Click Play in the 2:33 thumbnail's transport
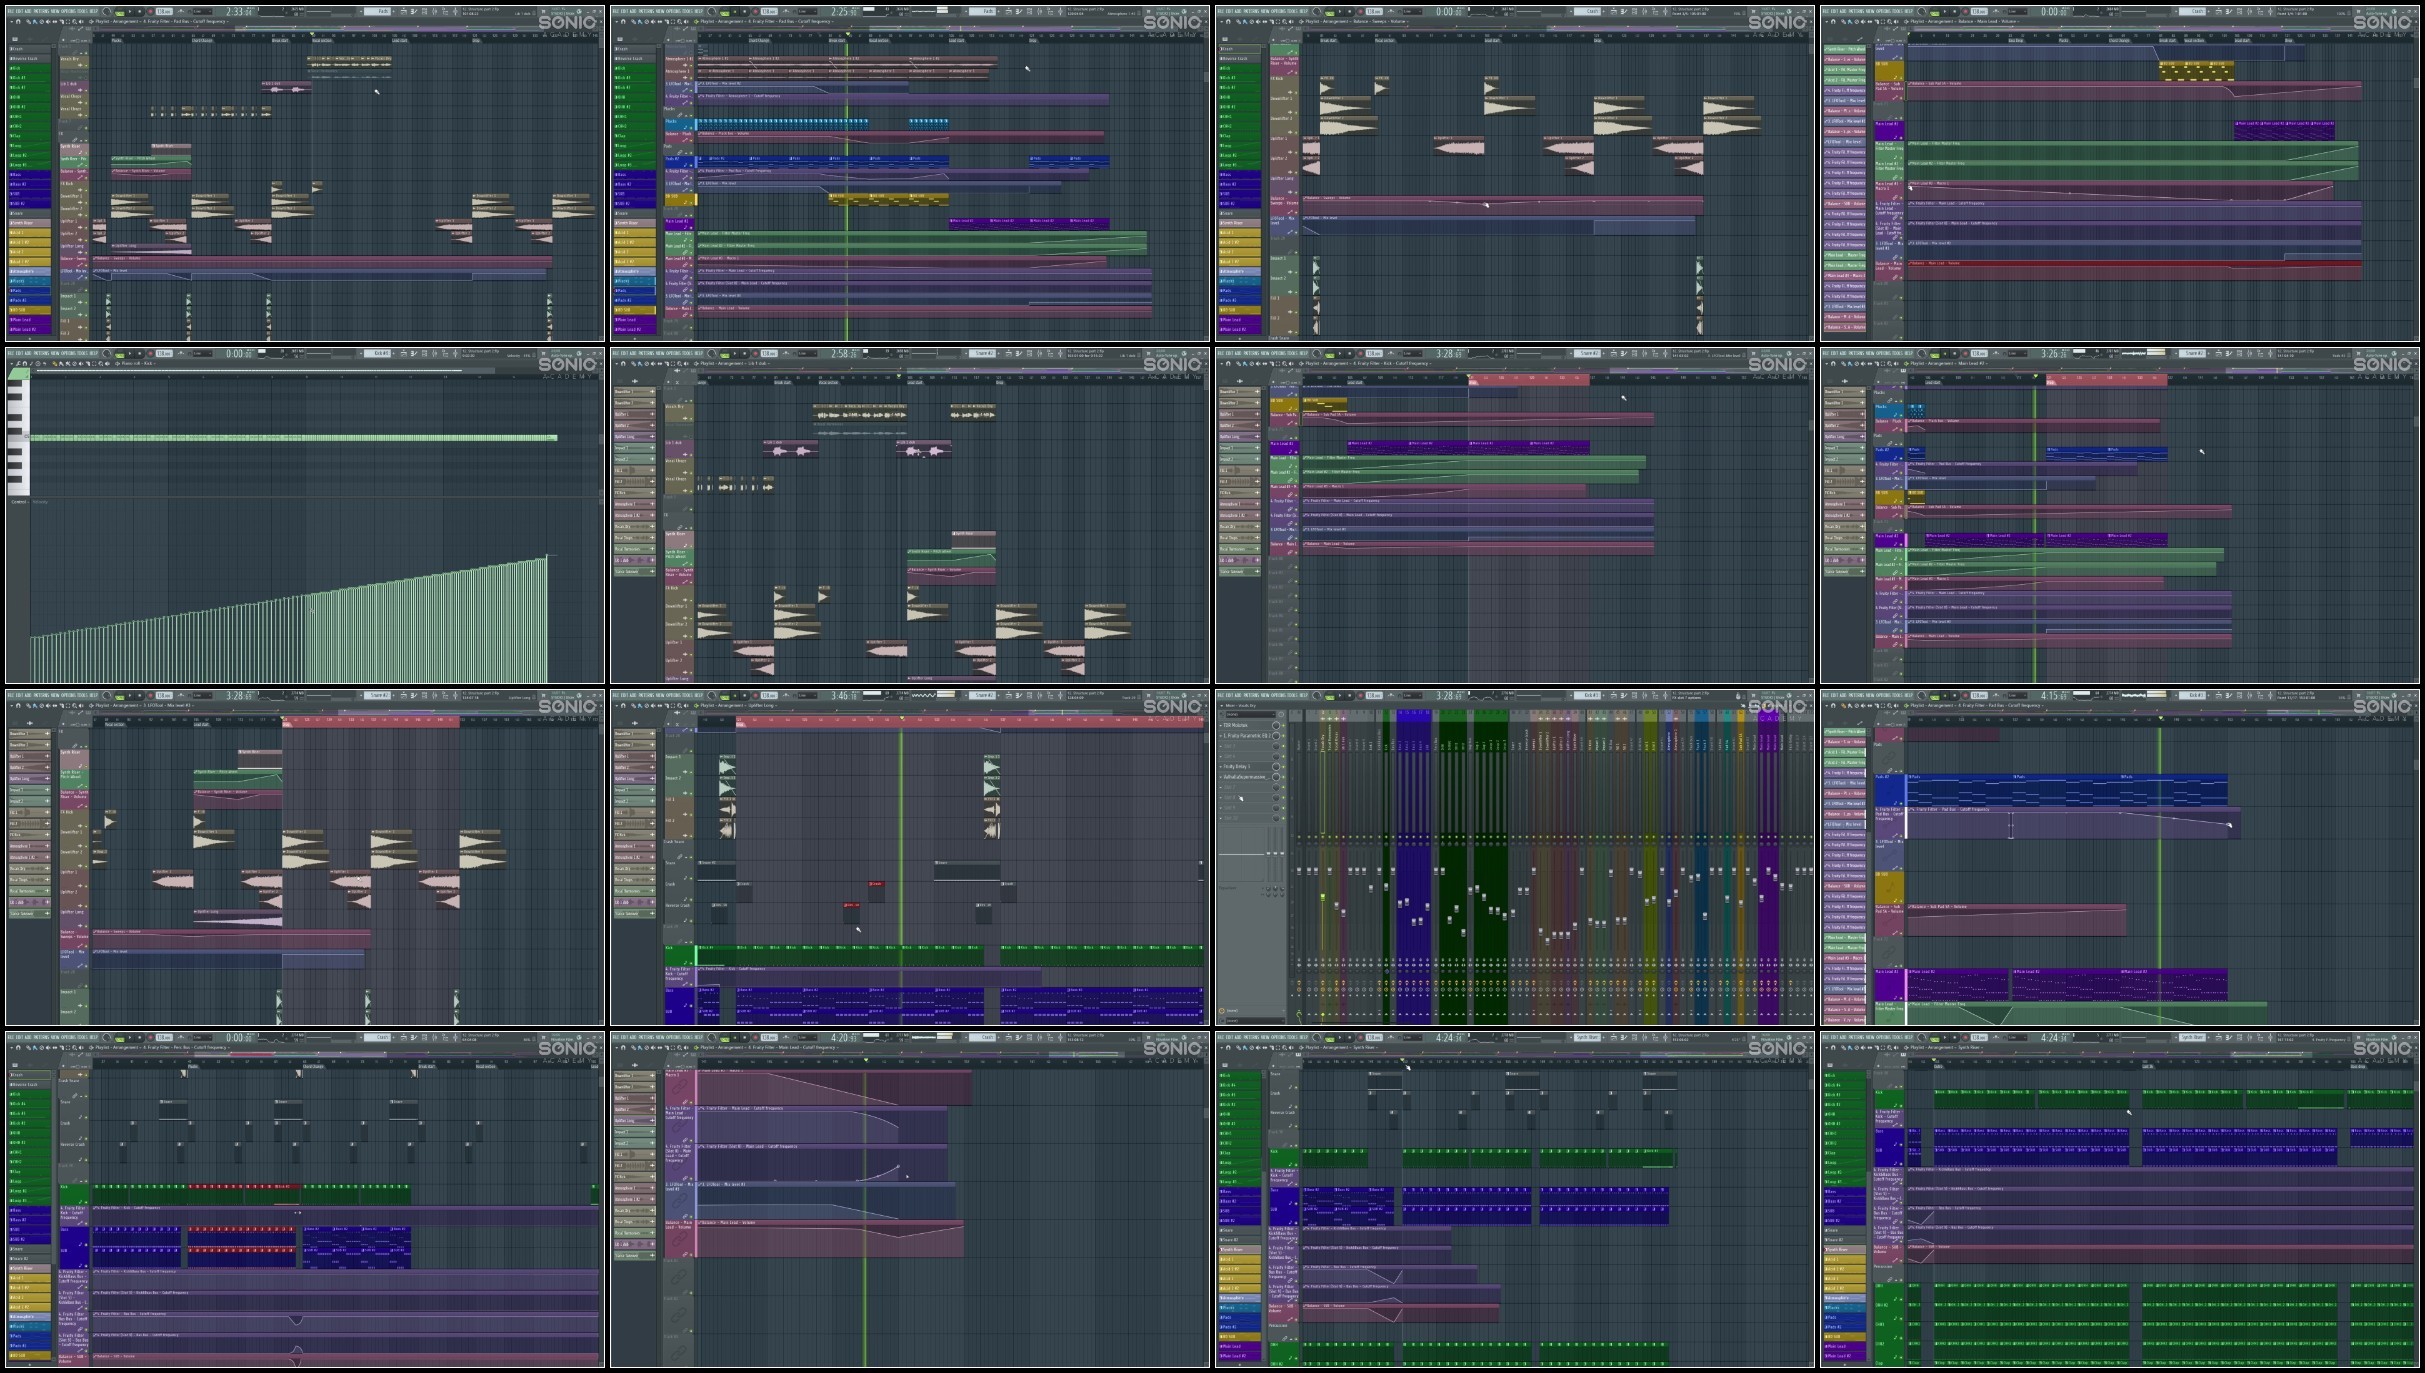2425x1373 pixels. coord(129,12)
